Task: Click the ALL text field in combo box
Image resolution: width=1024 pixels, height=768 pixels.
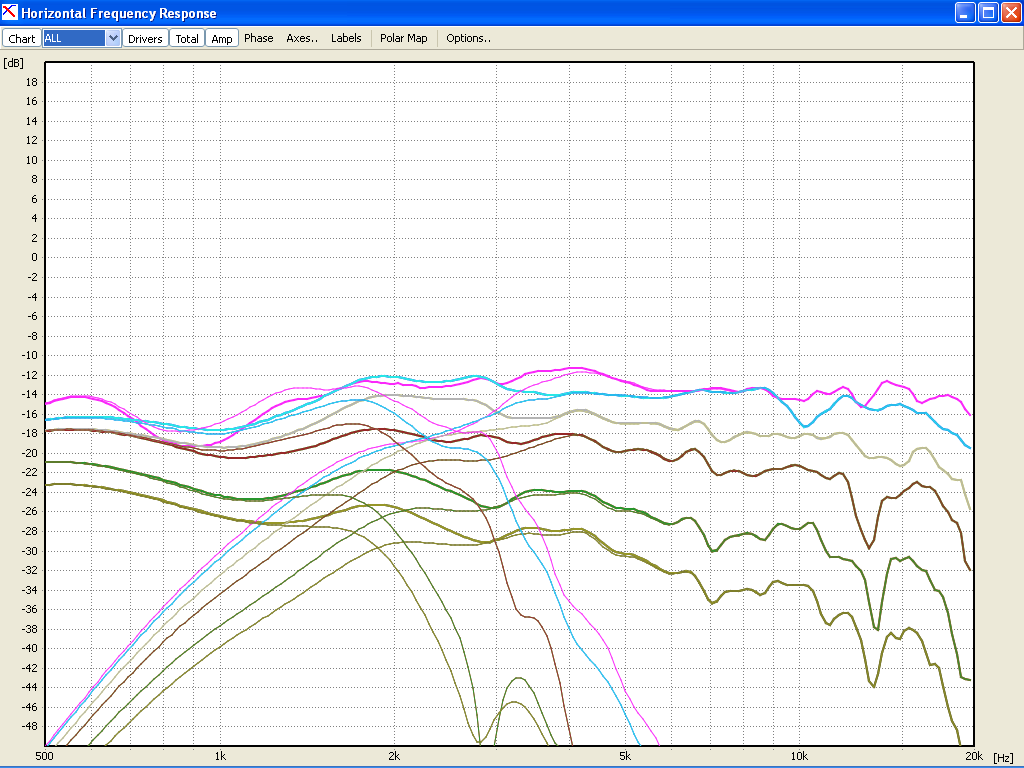Action: (x=74, y=38)
